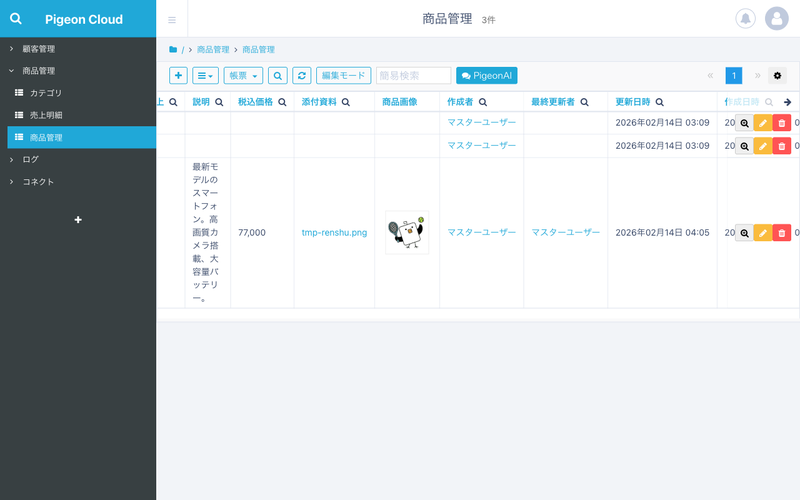Screen dimensions: 800x500
Task: Click the 2026年02月14日 04:05 timestamp cell
Action: click(662, 233)
